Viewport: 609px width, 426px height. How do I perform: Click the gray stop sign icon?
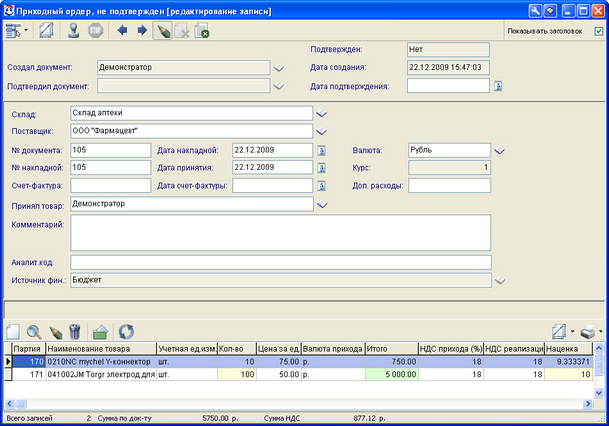pos(96,30)
